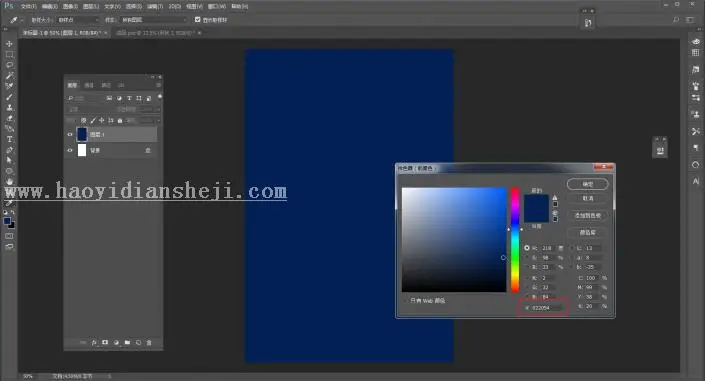705x381 pixels.
Task: Open the Layers panel flyout menu
Action: click(158, 85)
